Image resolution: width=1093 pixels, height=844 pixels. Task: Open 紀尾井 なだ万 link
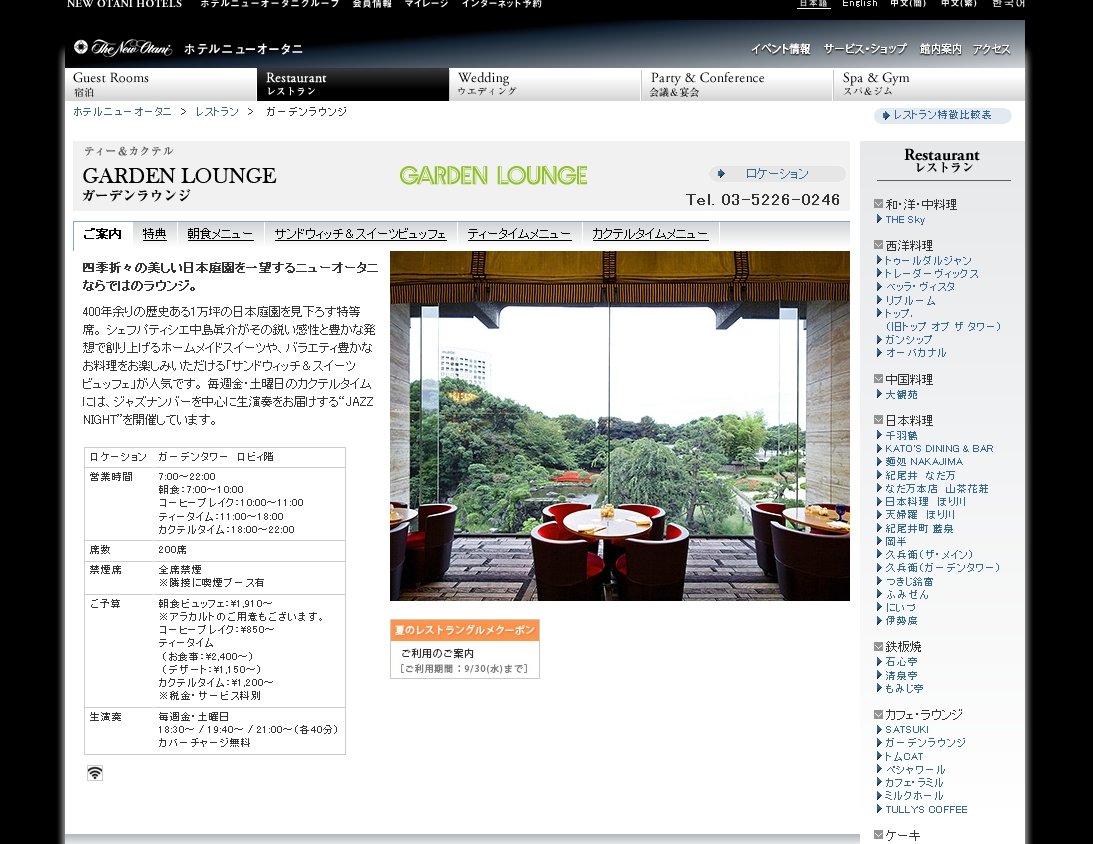(919, 475)
